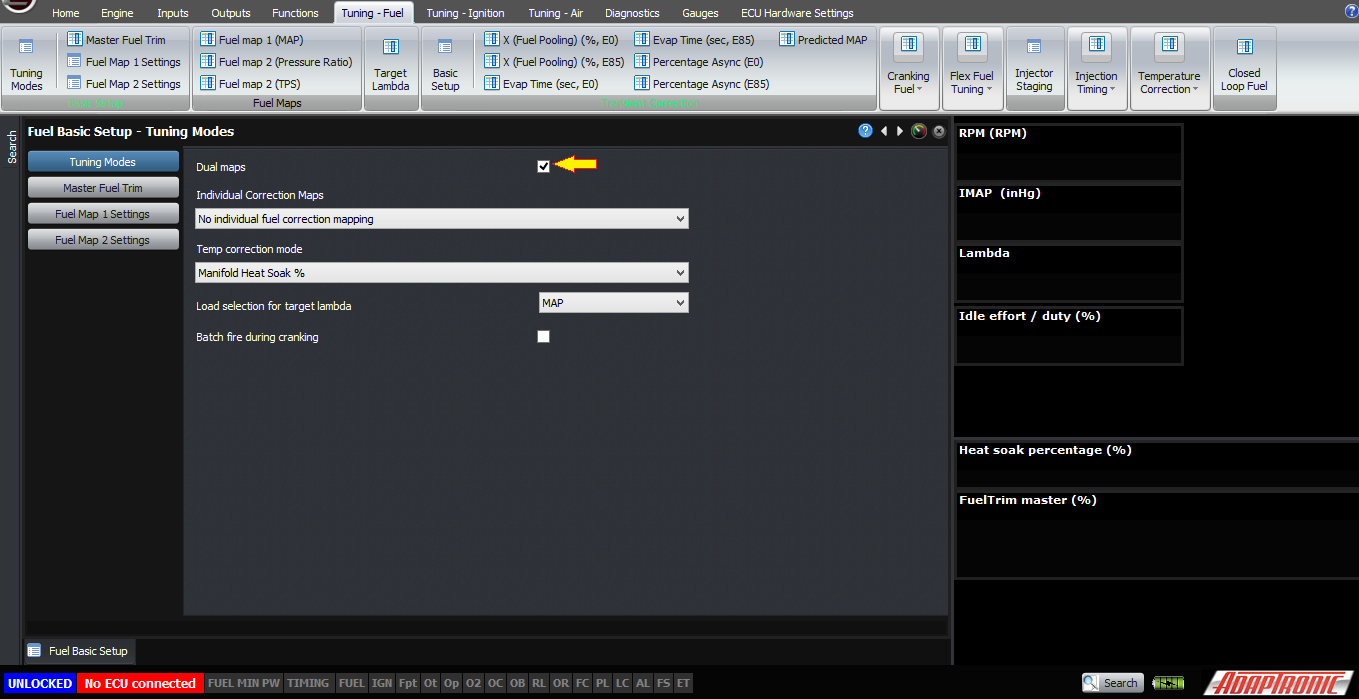
Task: Switch to Inputs tab
Action: 172,13
